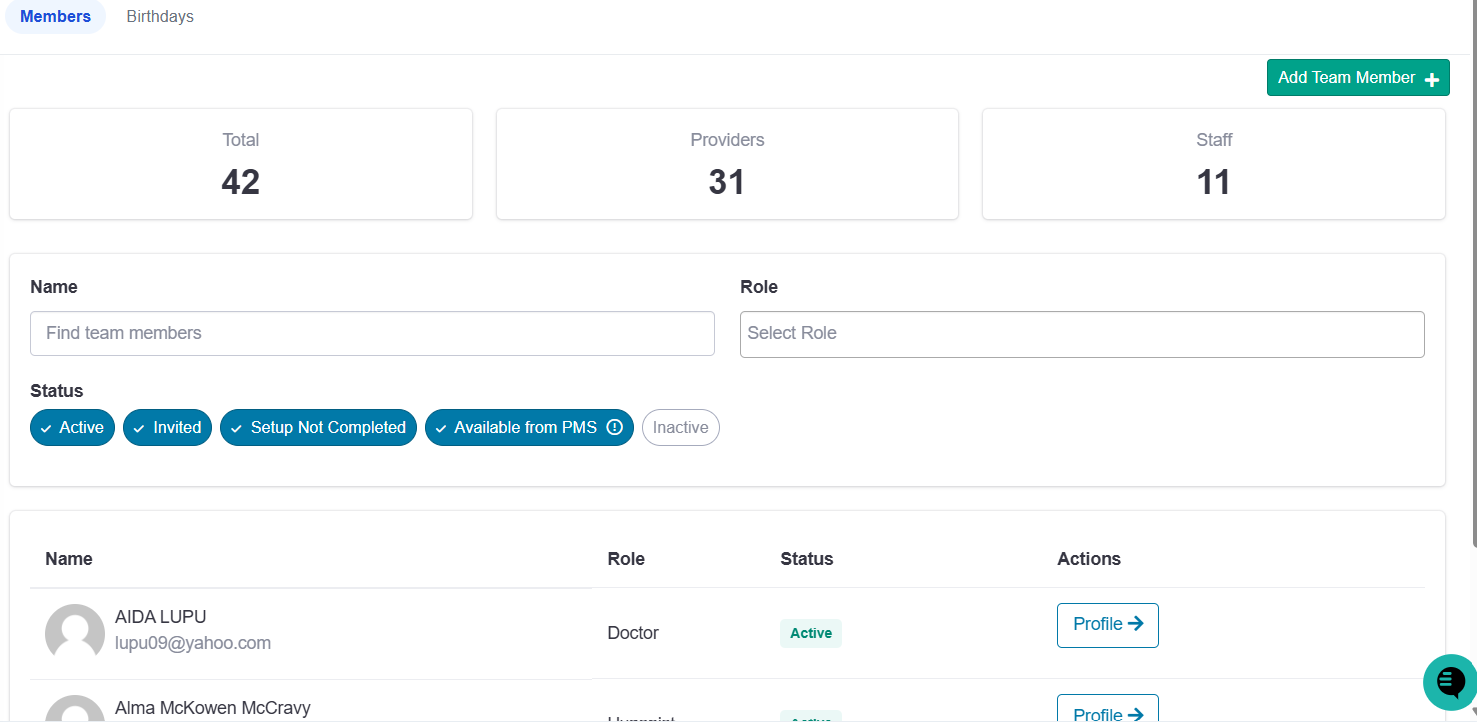The width and height of the screenshot is (1477, 722).
Task: Click the info icon on Available from PMS
Action: [x=615, y=427]
